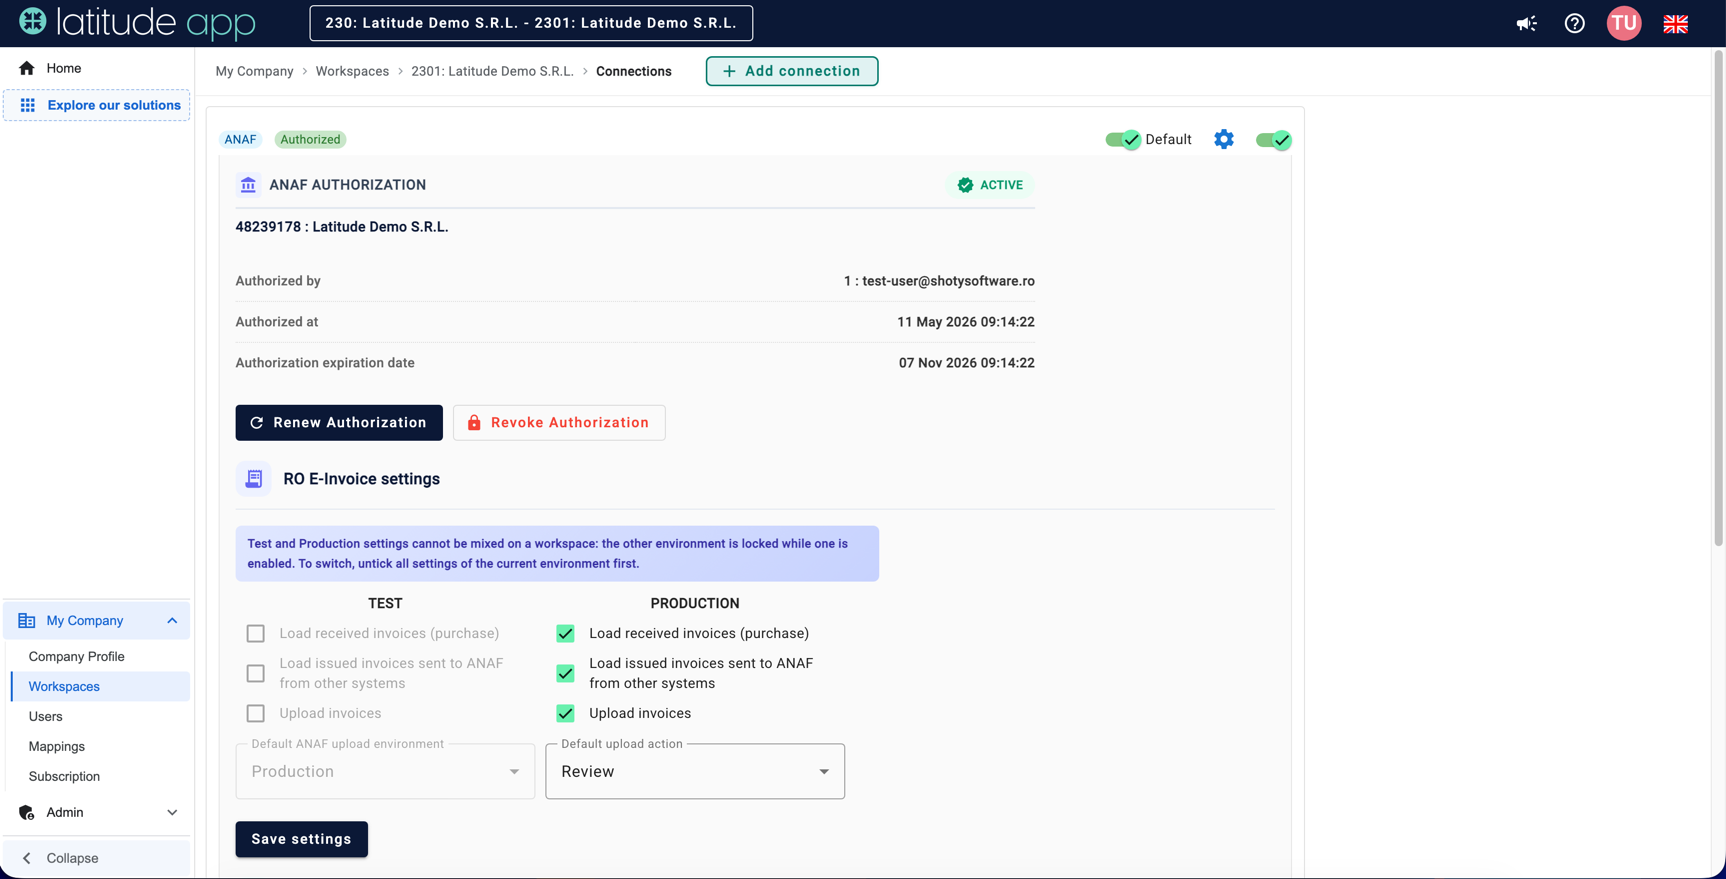Toggle the Default connection switch
This screenshot has height=879, width=1726.
tap(1122, 139)
